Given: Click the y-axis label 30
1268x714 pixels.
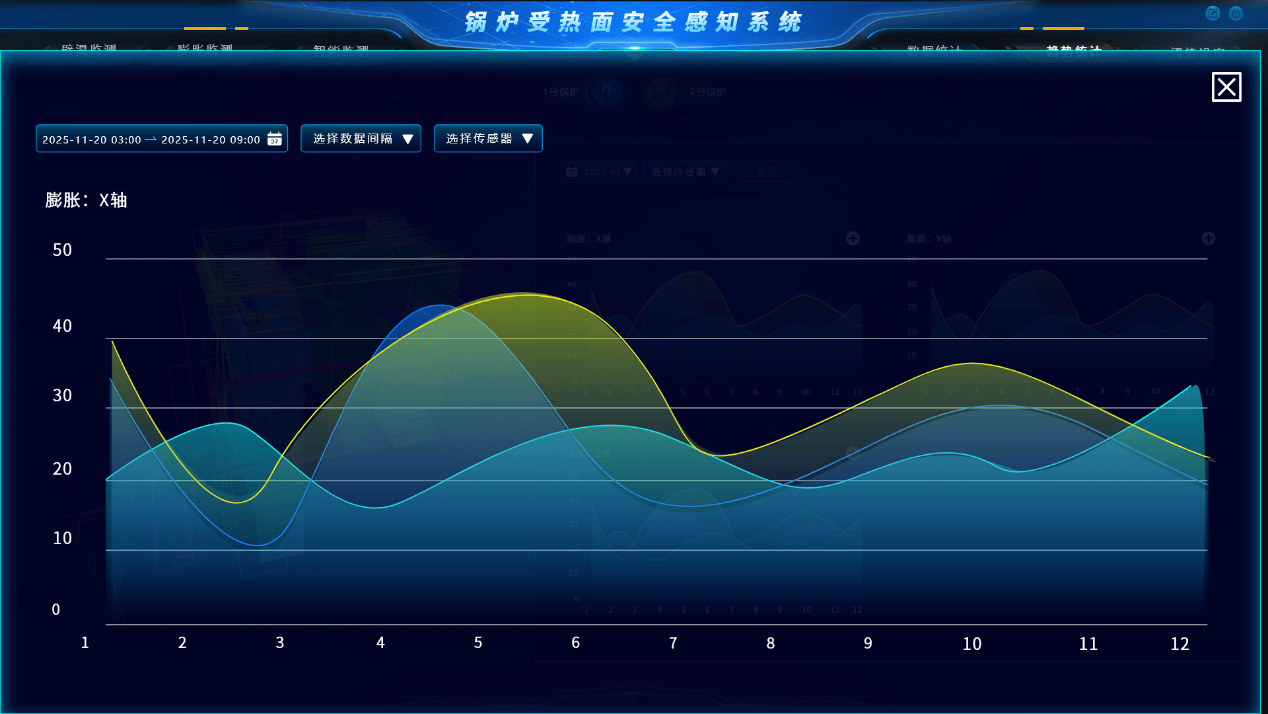Looking at the screenshot, I should 62,396.
